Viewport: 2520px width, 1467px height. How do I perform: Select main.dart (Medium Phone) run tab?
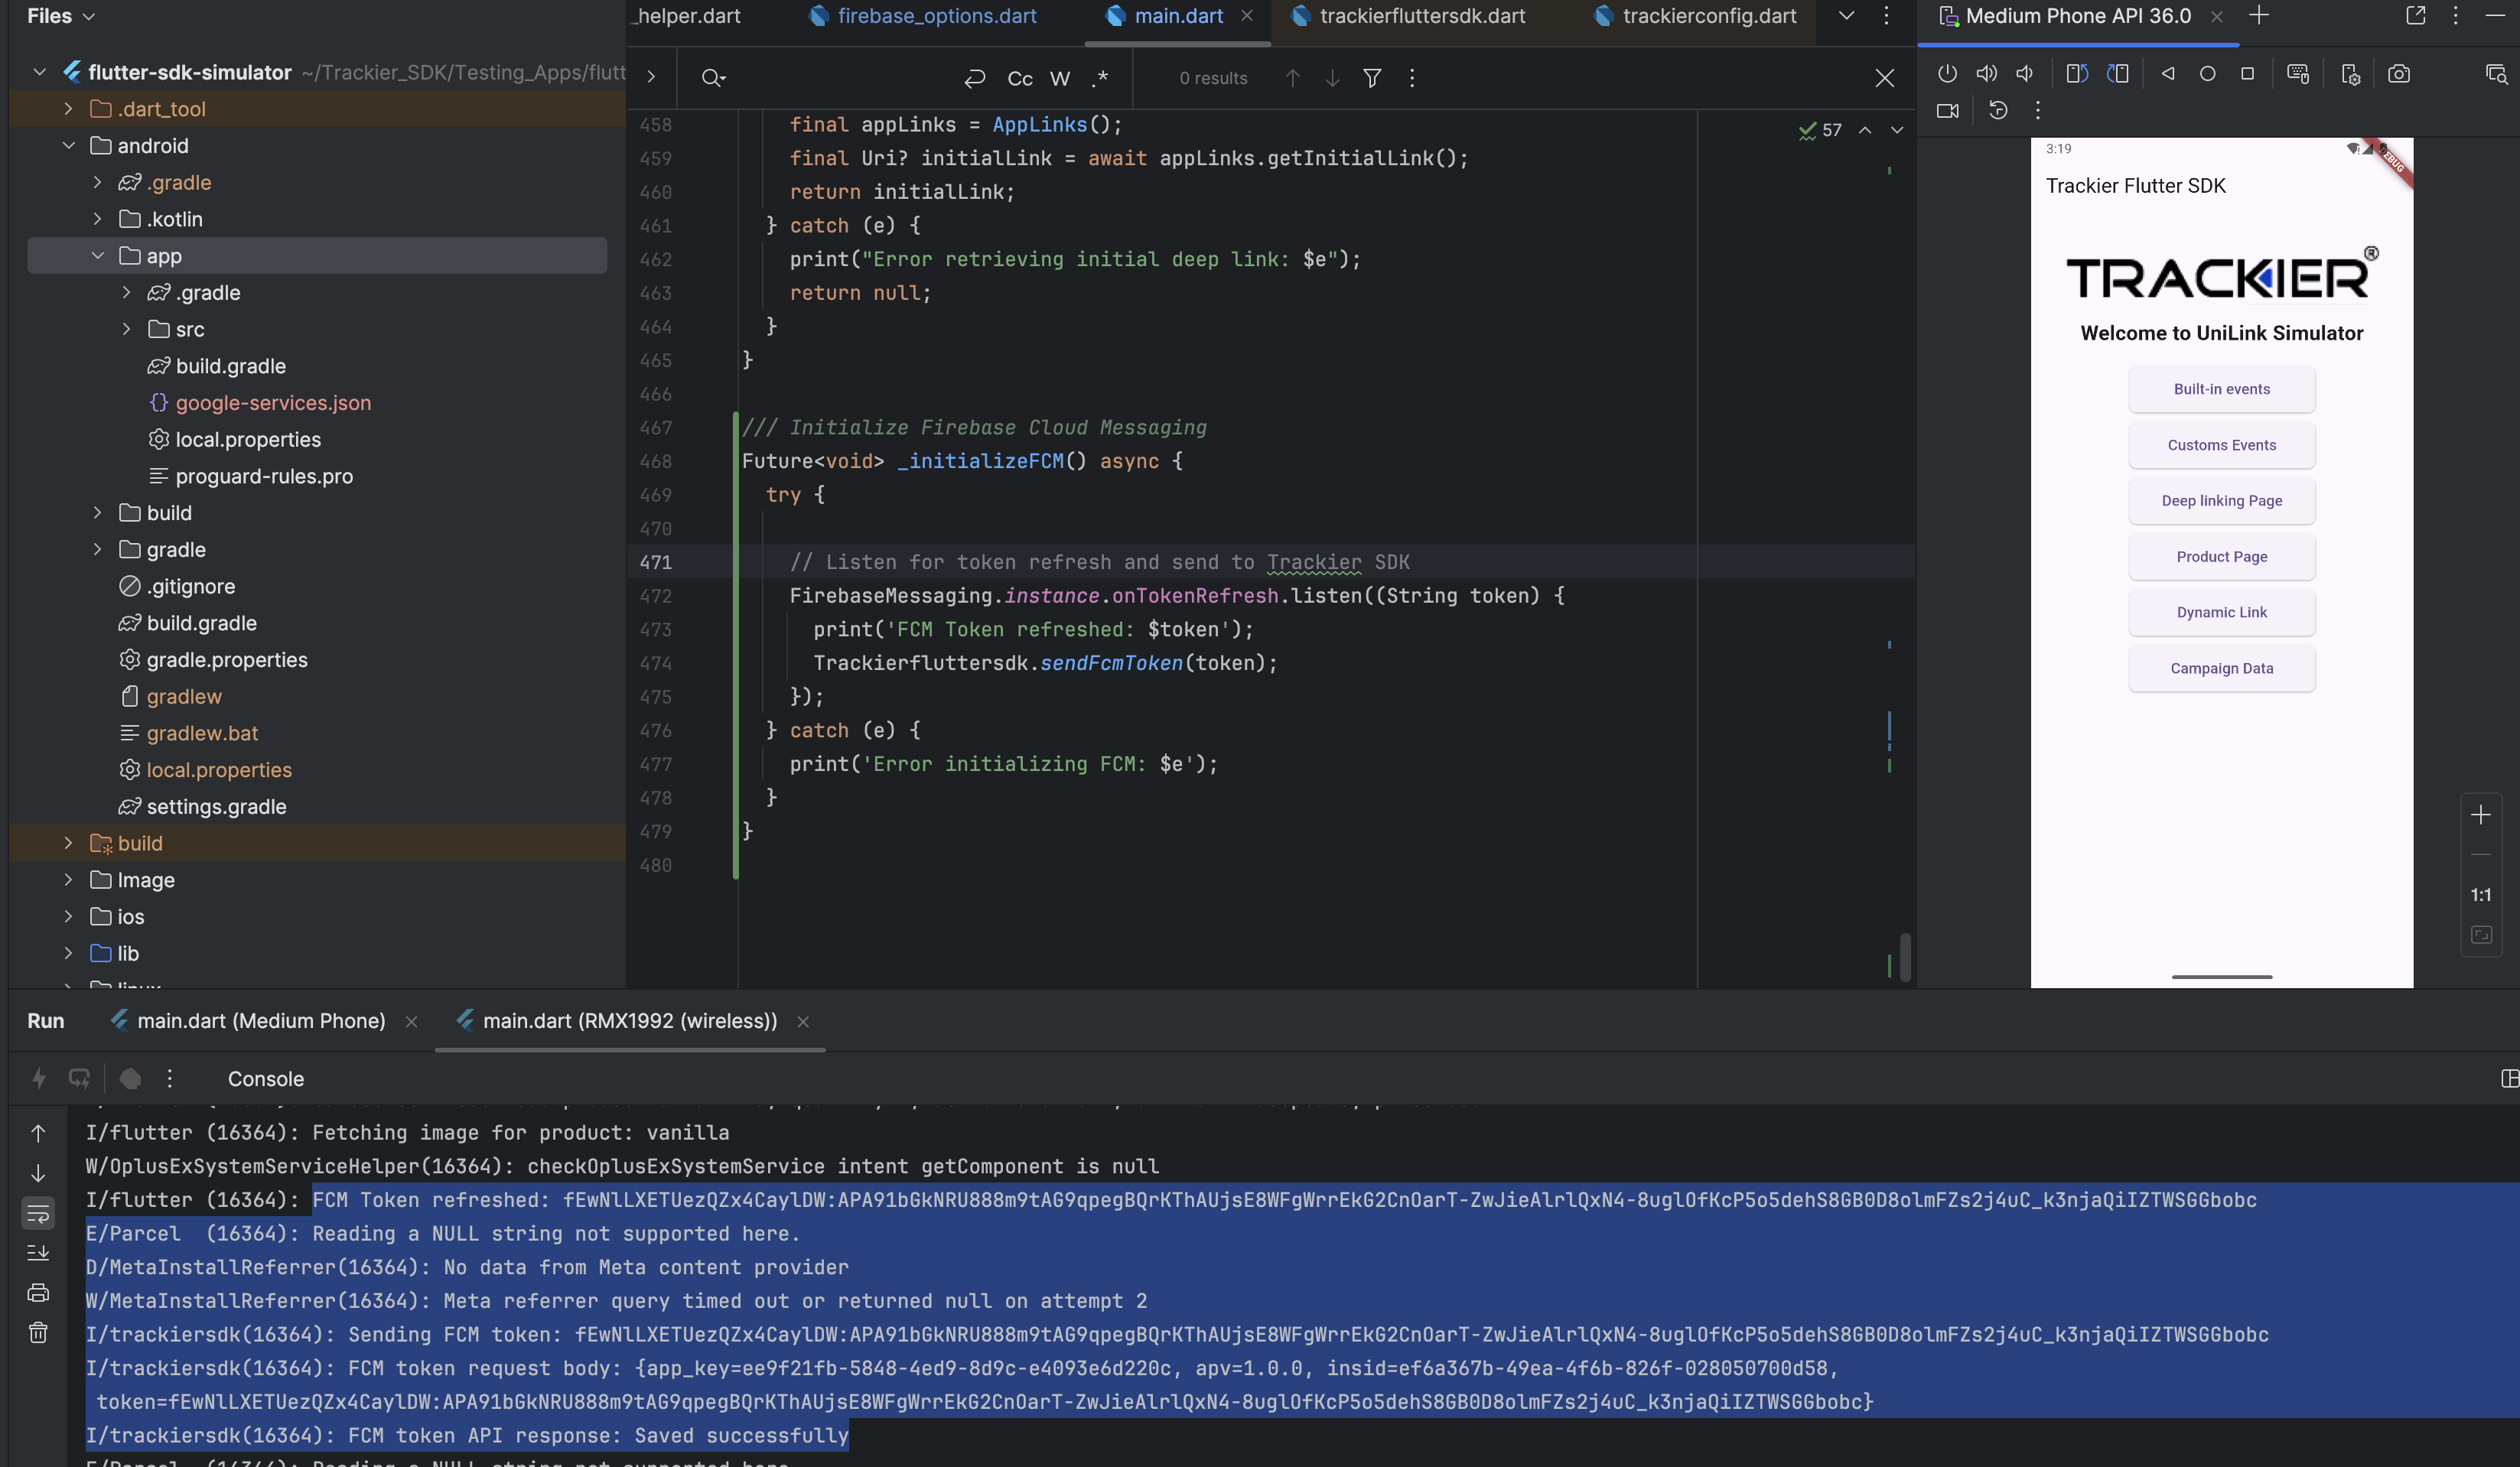click(x=260, y=1021)
